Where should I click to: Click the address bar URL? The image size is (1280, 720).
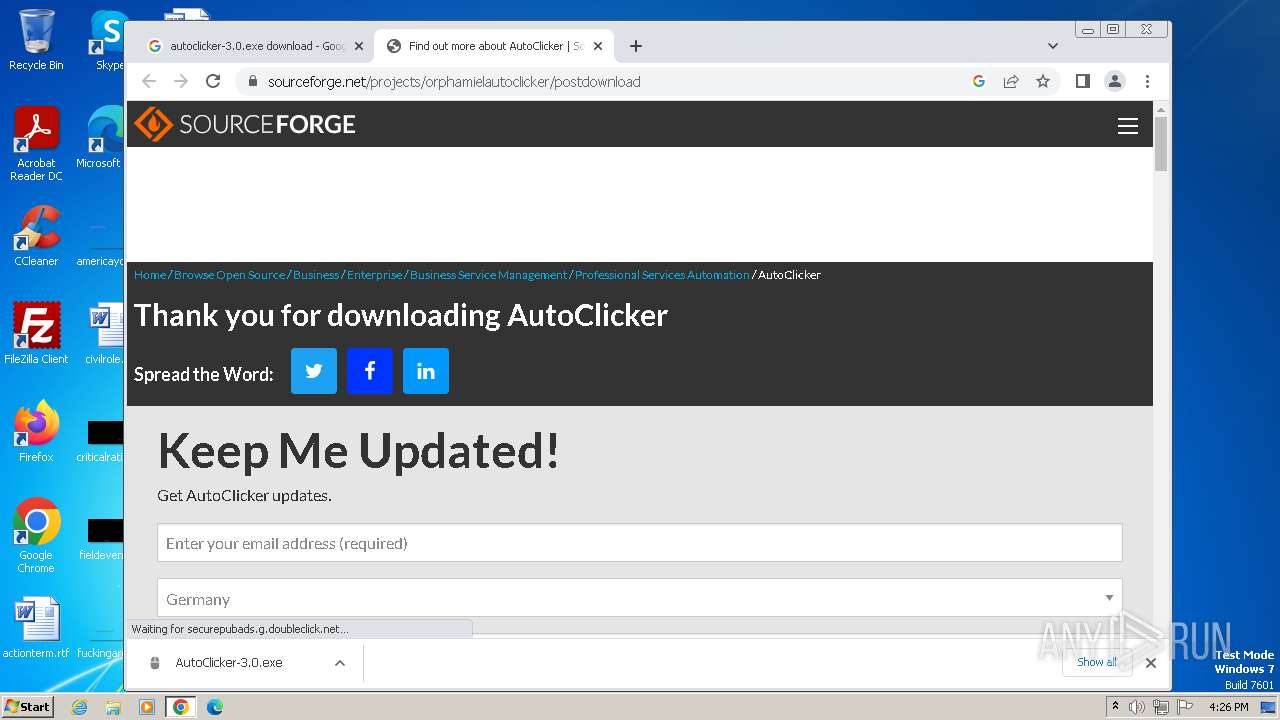point(454,82)
